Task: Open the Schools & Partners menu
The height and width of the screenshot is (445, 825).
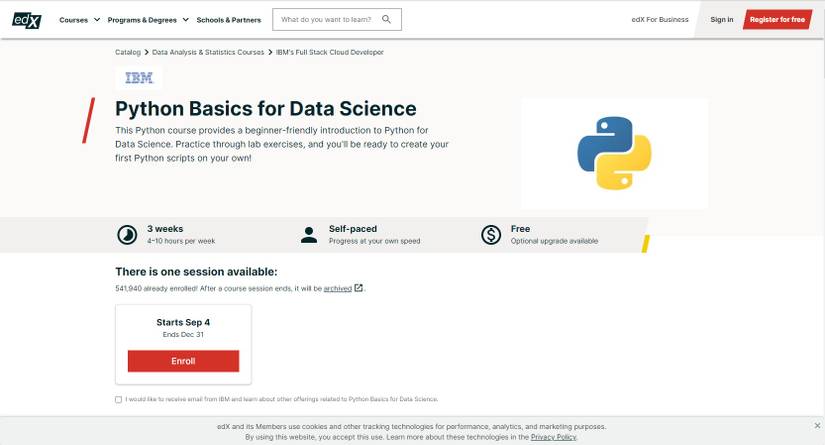Action: pyautogui.click(x=229, y=19)
